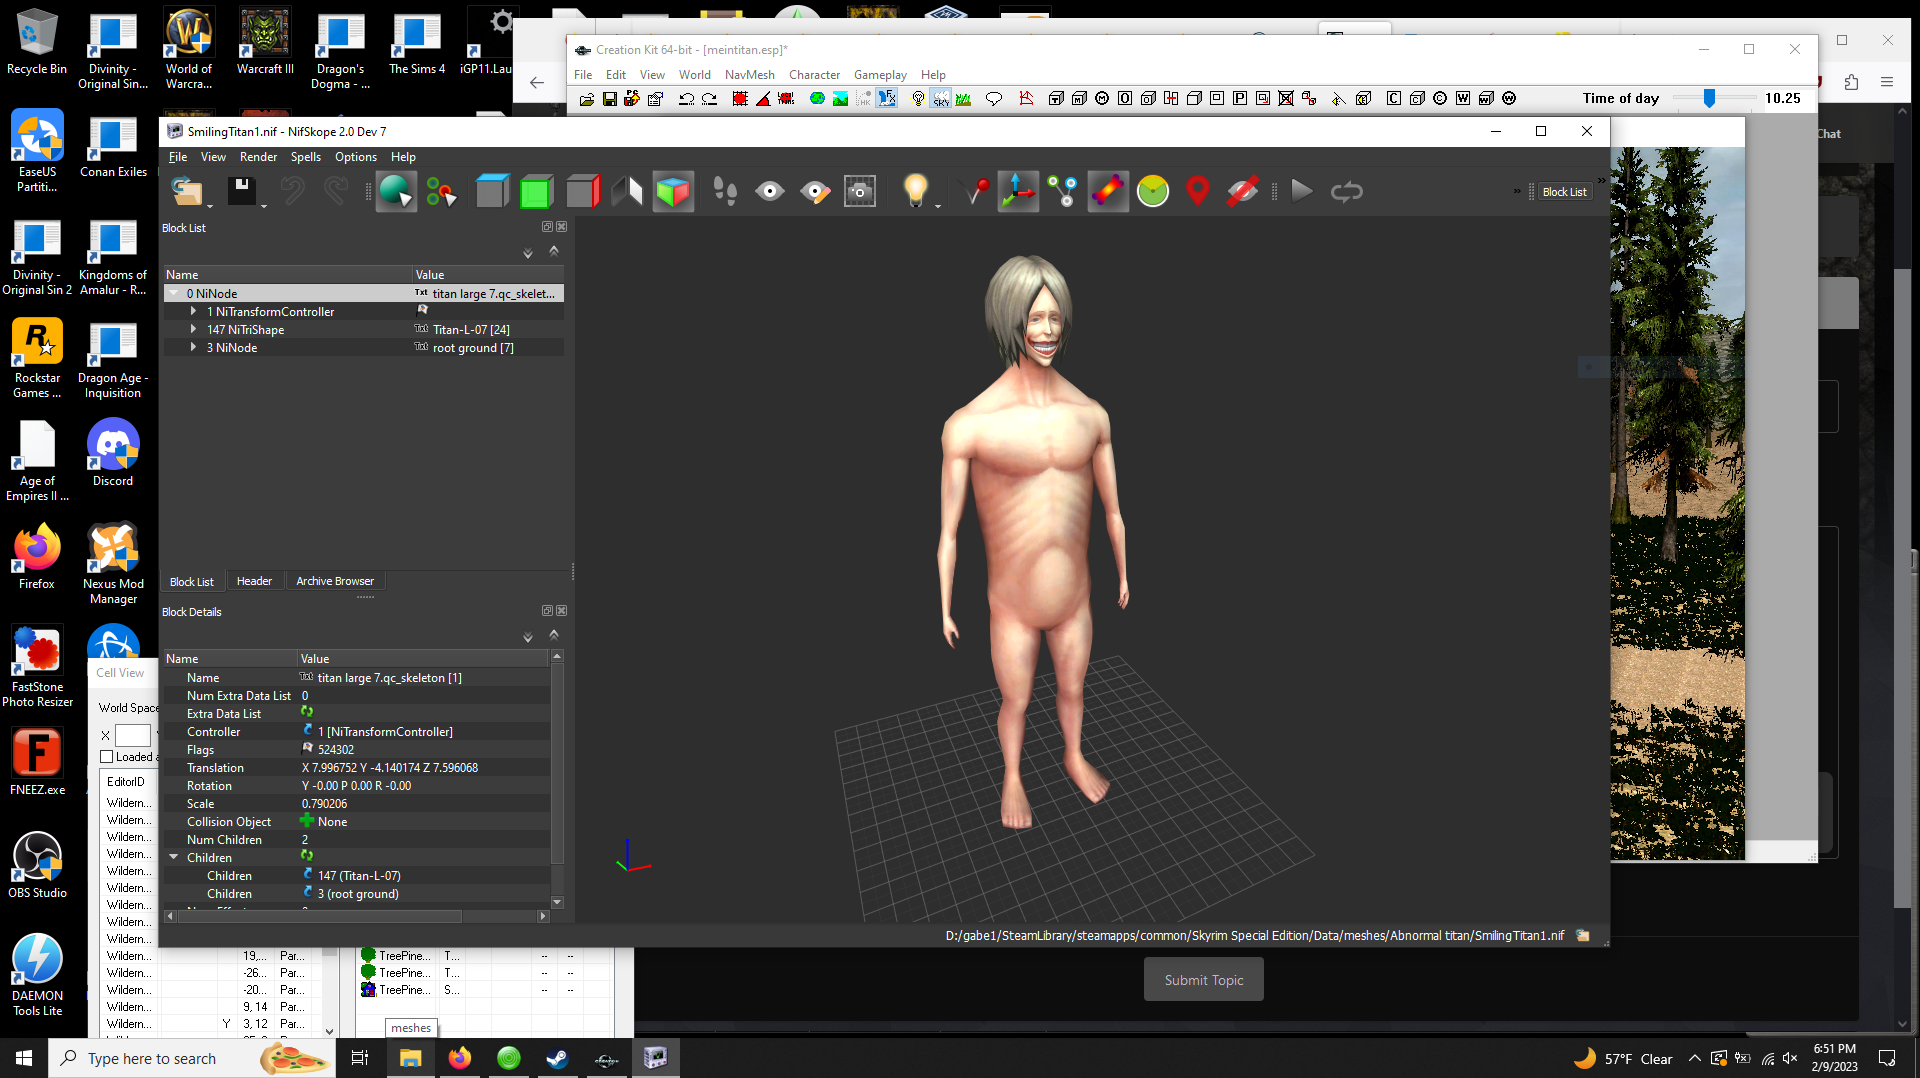The height and width of the screenshot is (1078, 1920).
Task: Switch to the Archive Browser tab
Action: coord(335,581)
